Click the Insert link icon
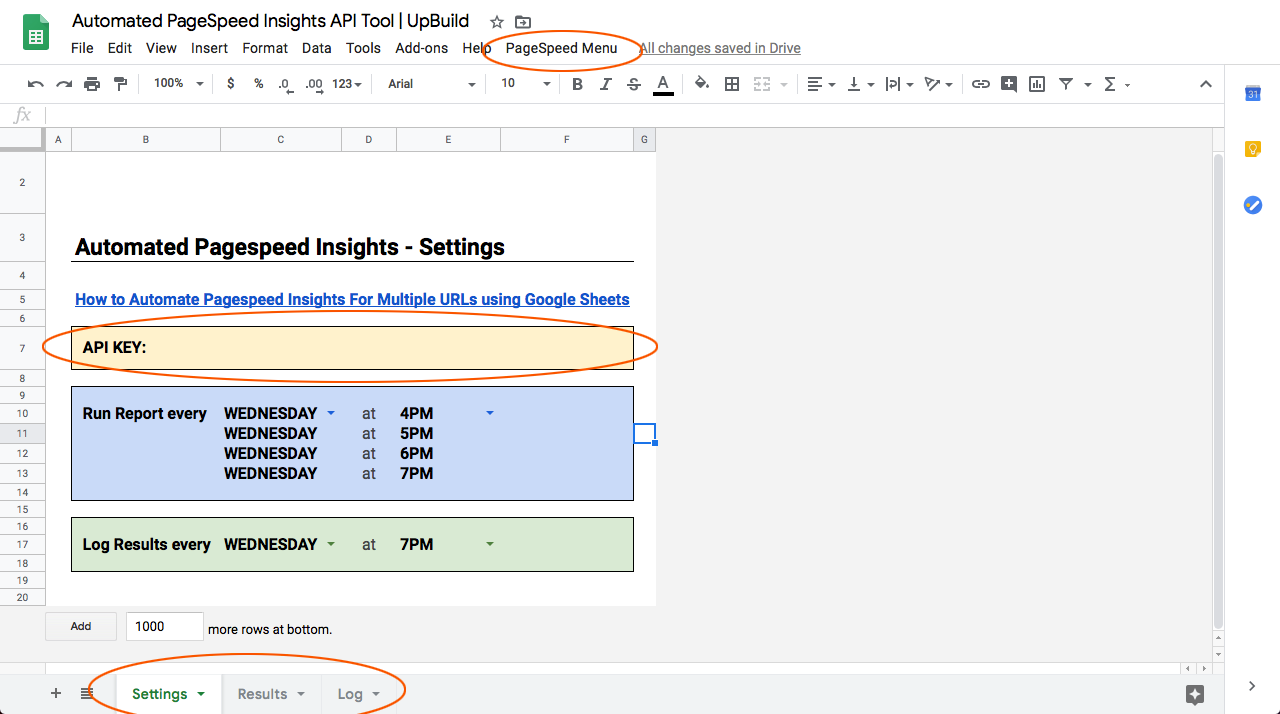 (981, 84)
